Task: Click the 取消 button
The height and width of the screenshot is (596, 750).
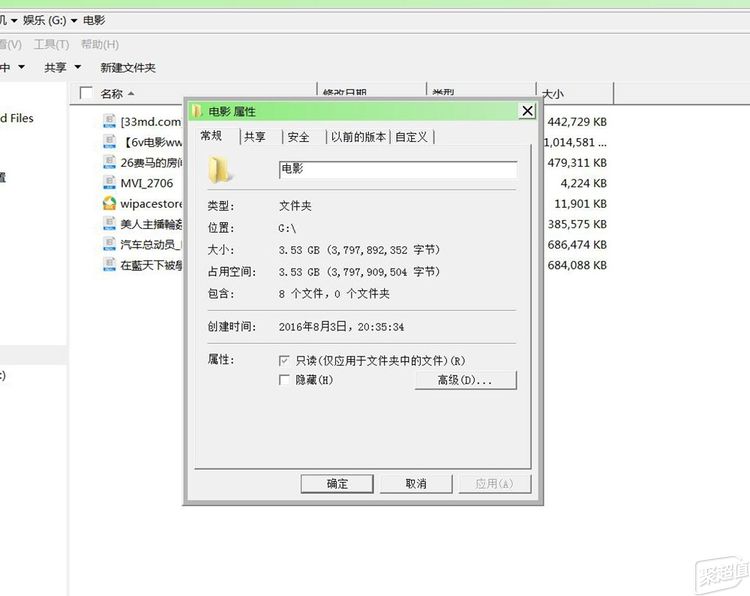Action: pyautogui.click(x=416, y=484)
